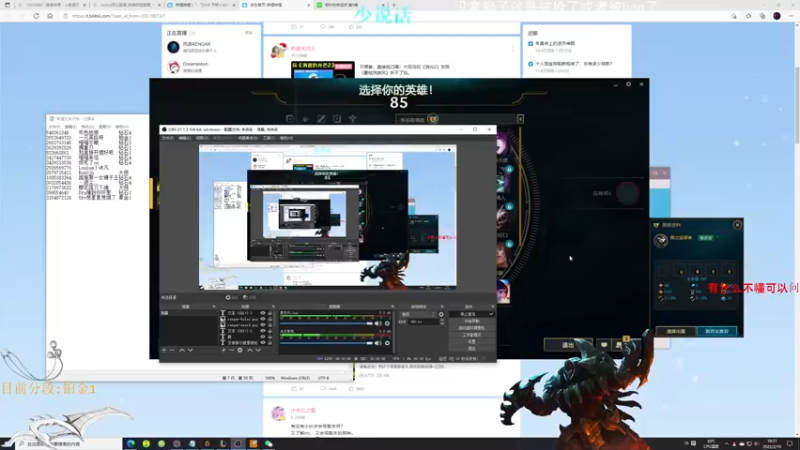Mute the Mic/Aux channel in mixer
800x450 pixels.
point(378,323)
